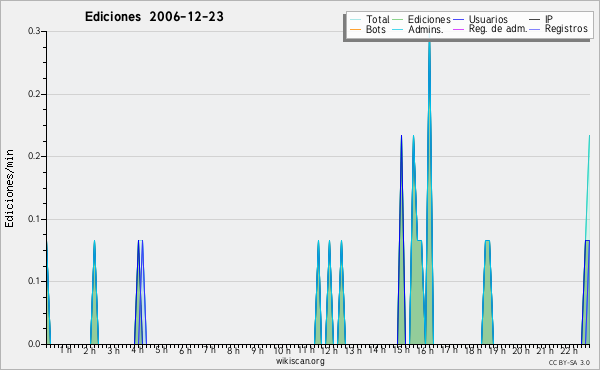The image size is (600, 370).
Task: Select the blue Usuarios legend line swatch
Action: (x=458, y=20)
